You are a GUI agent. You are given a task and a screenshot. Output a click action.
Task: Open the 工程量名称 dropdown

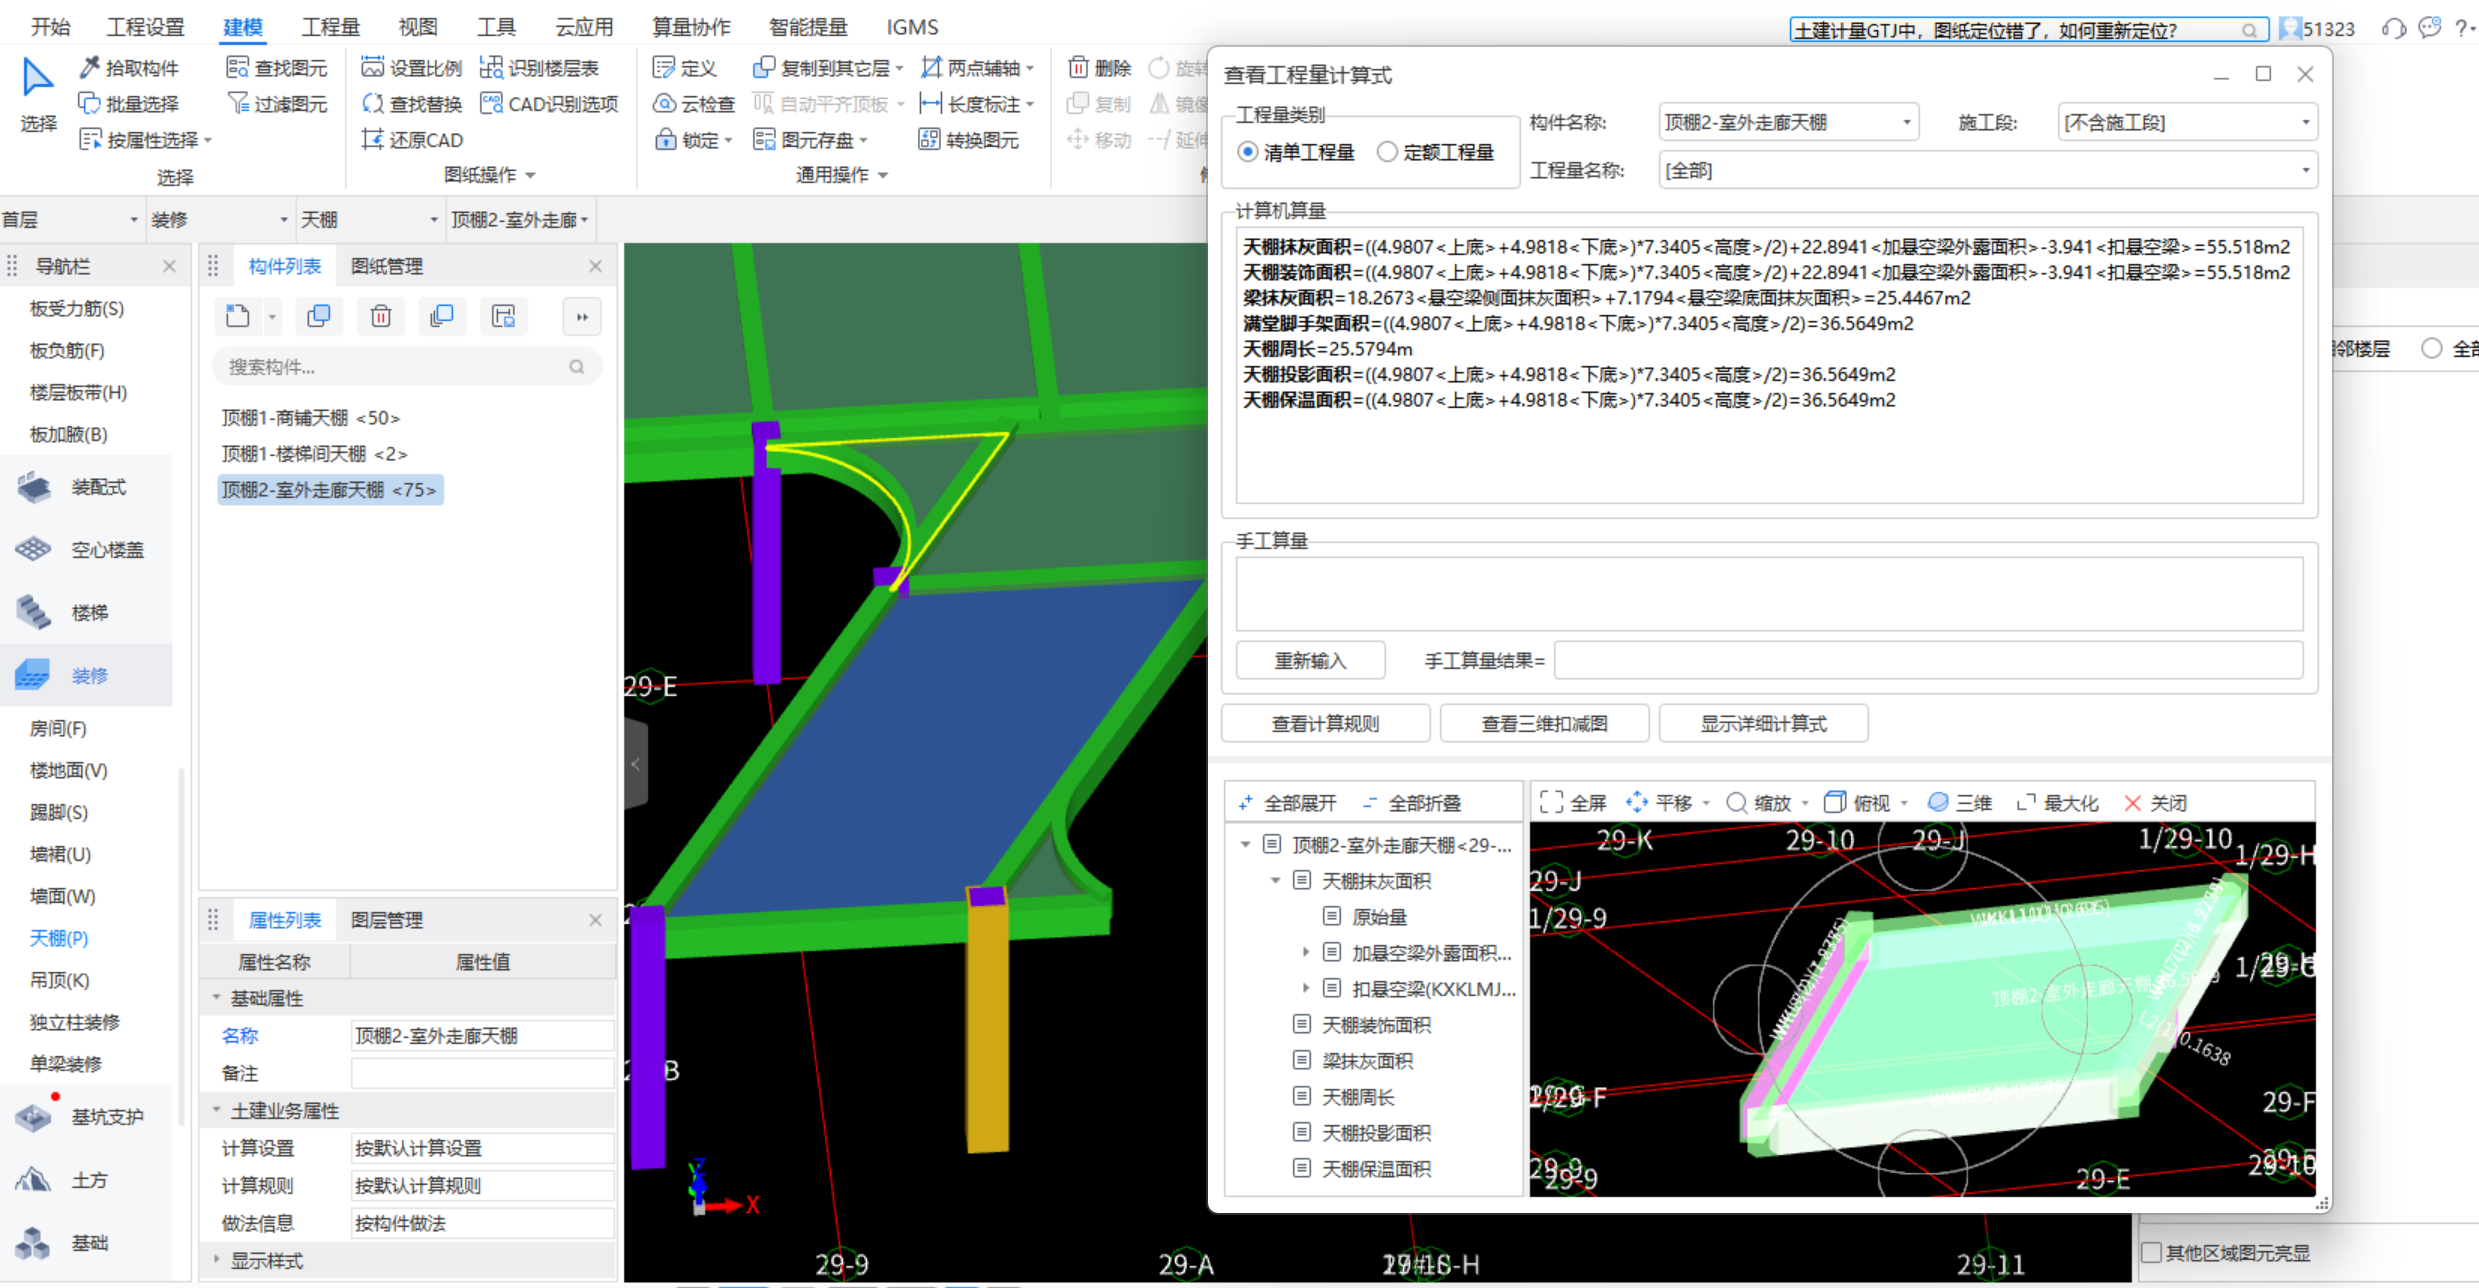click(x=1987, y=170)
